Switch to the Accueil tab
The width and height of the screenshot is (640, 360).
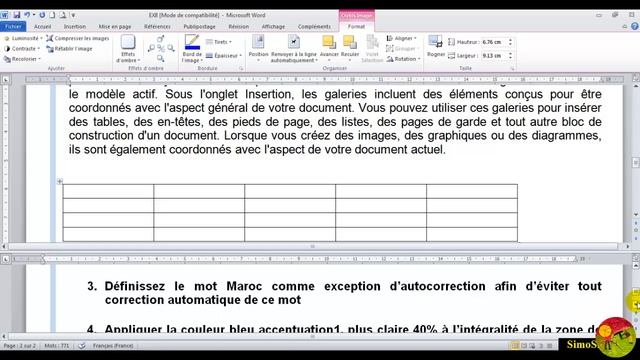coord(42,27)
